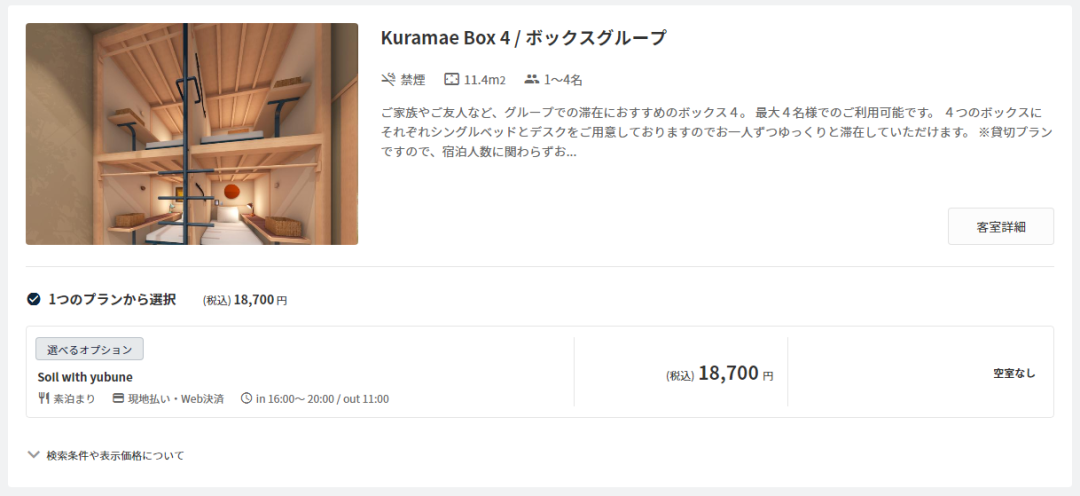Click the 現地払い・Web決済 payment text
The width and height of the screenshot is (1080, 496).
coord(176,399)
